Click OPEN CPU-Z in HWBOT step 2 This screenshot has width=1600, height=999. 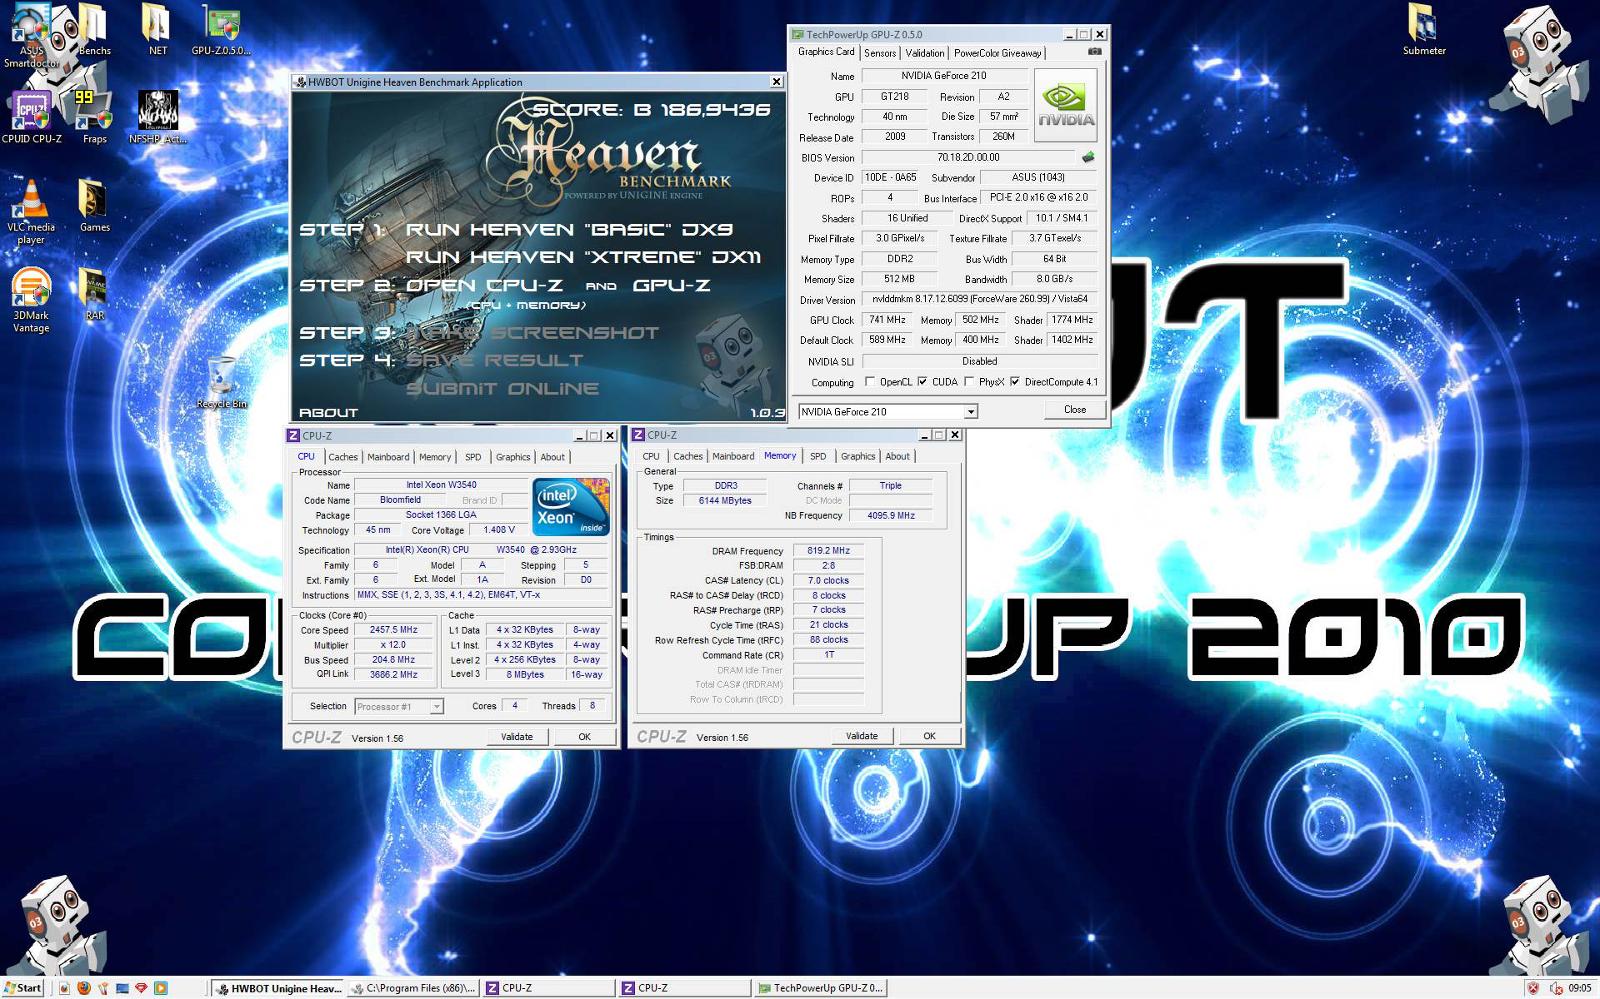coord(484,285)
